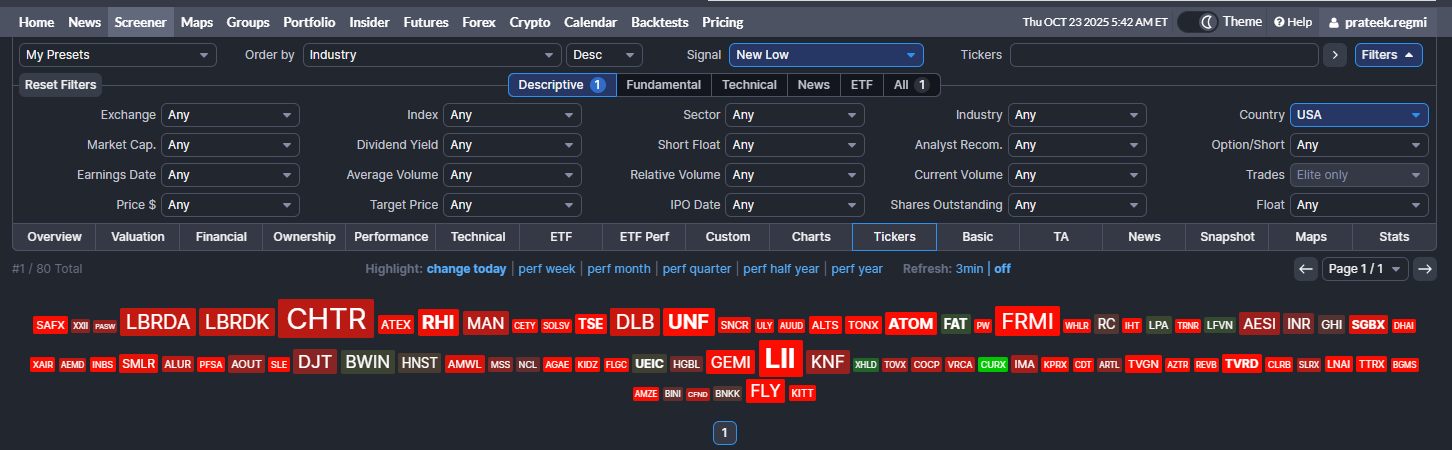1452x450 pixels.
Task: Select the Charts view tab
Action: pos(811,237)
